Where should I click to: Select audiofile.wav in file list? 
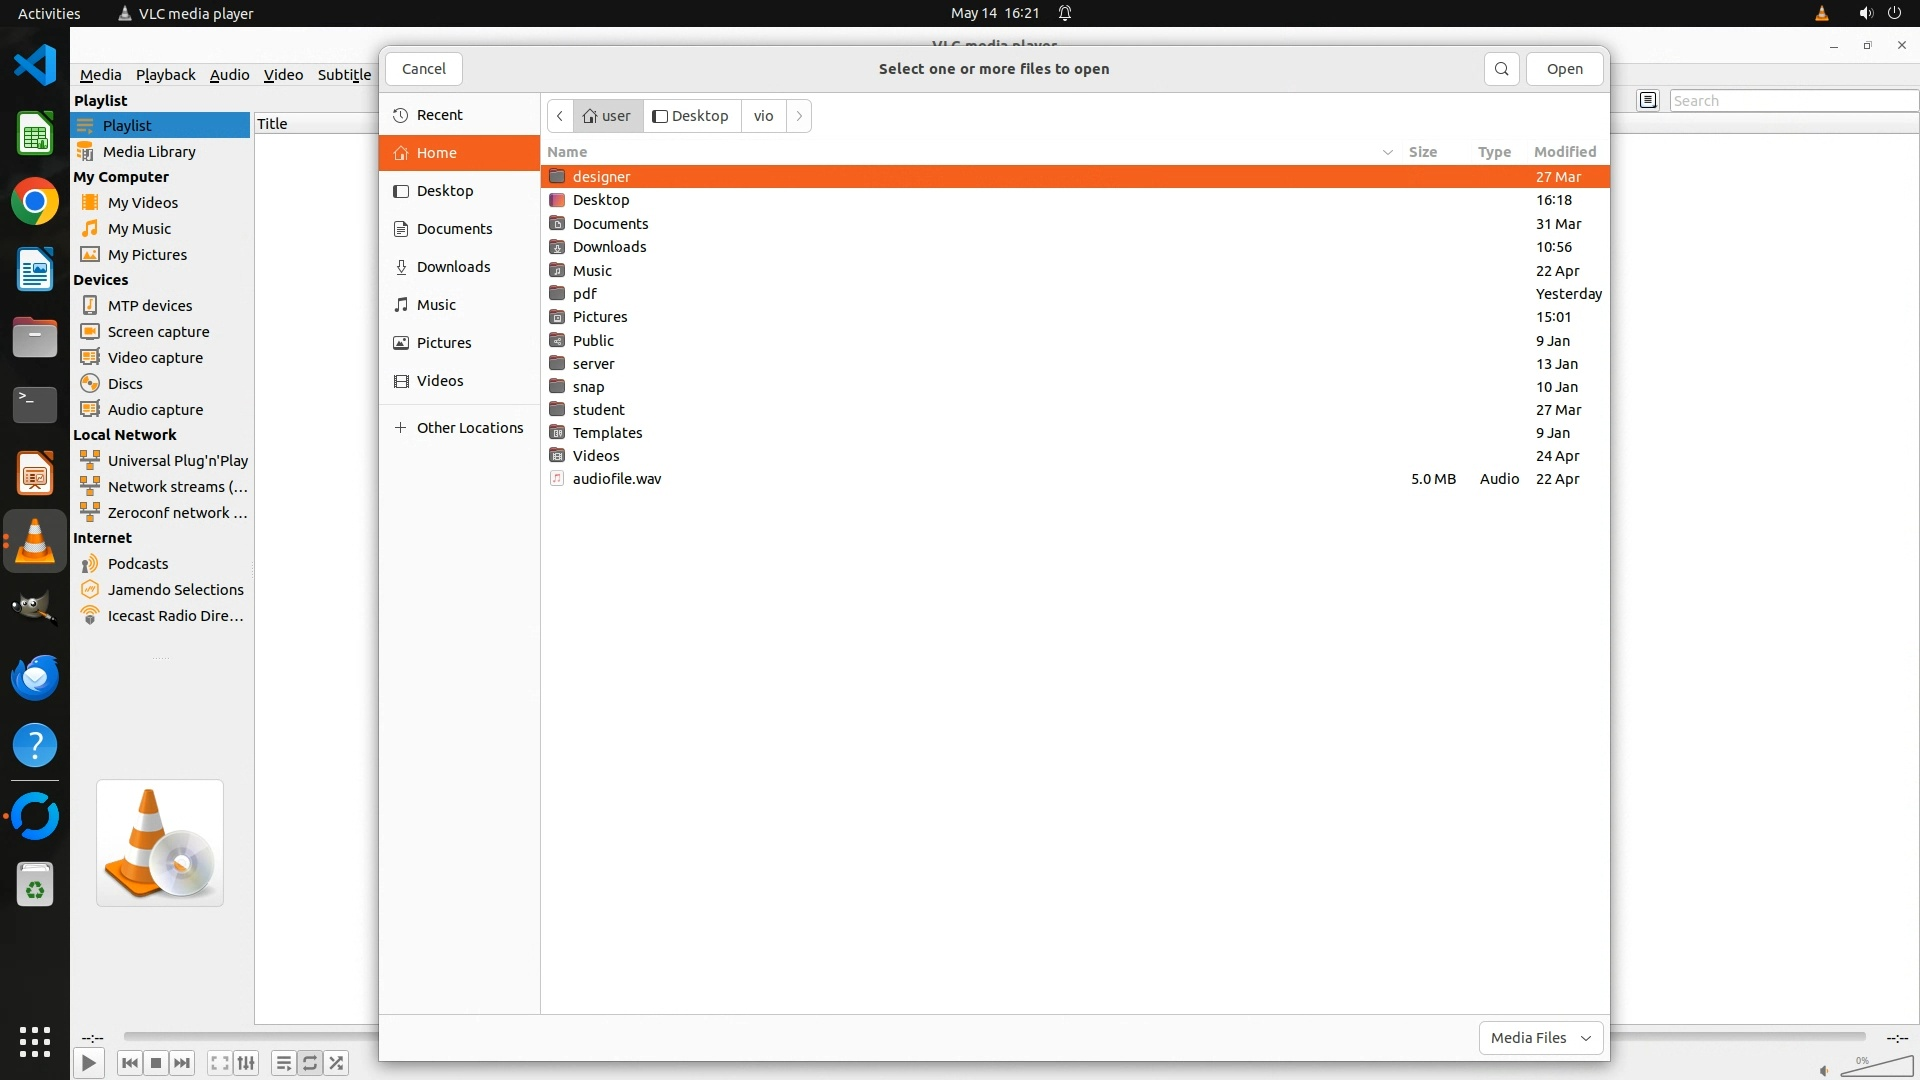(x=616, y=479)
